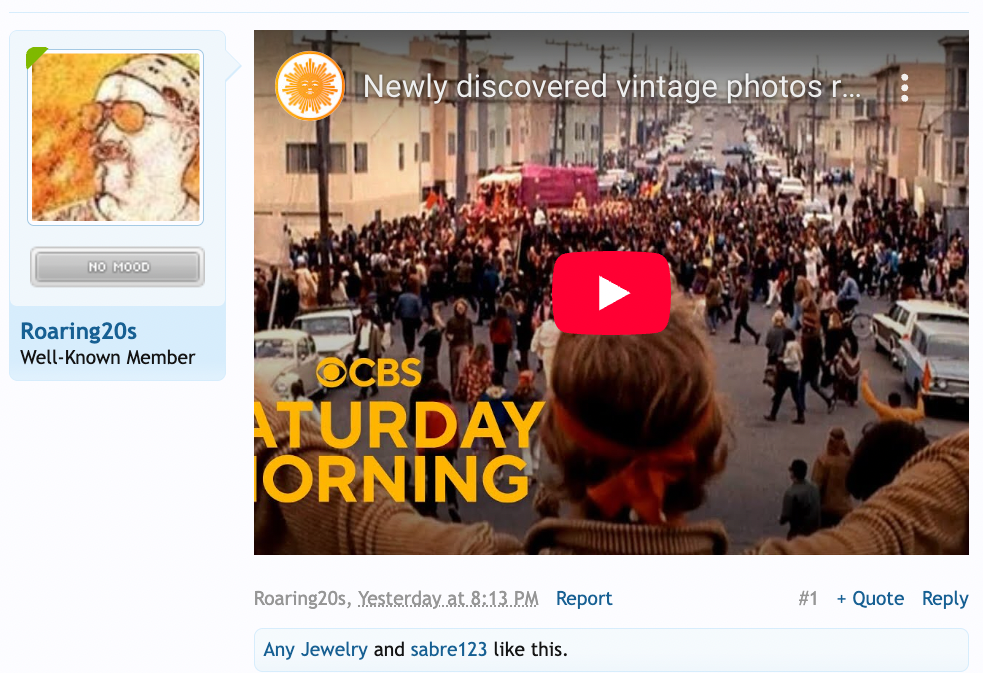Report this post
Image resolution: width=983 pixels, height=673 pixels.
(584, 599)
